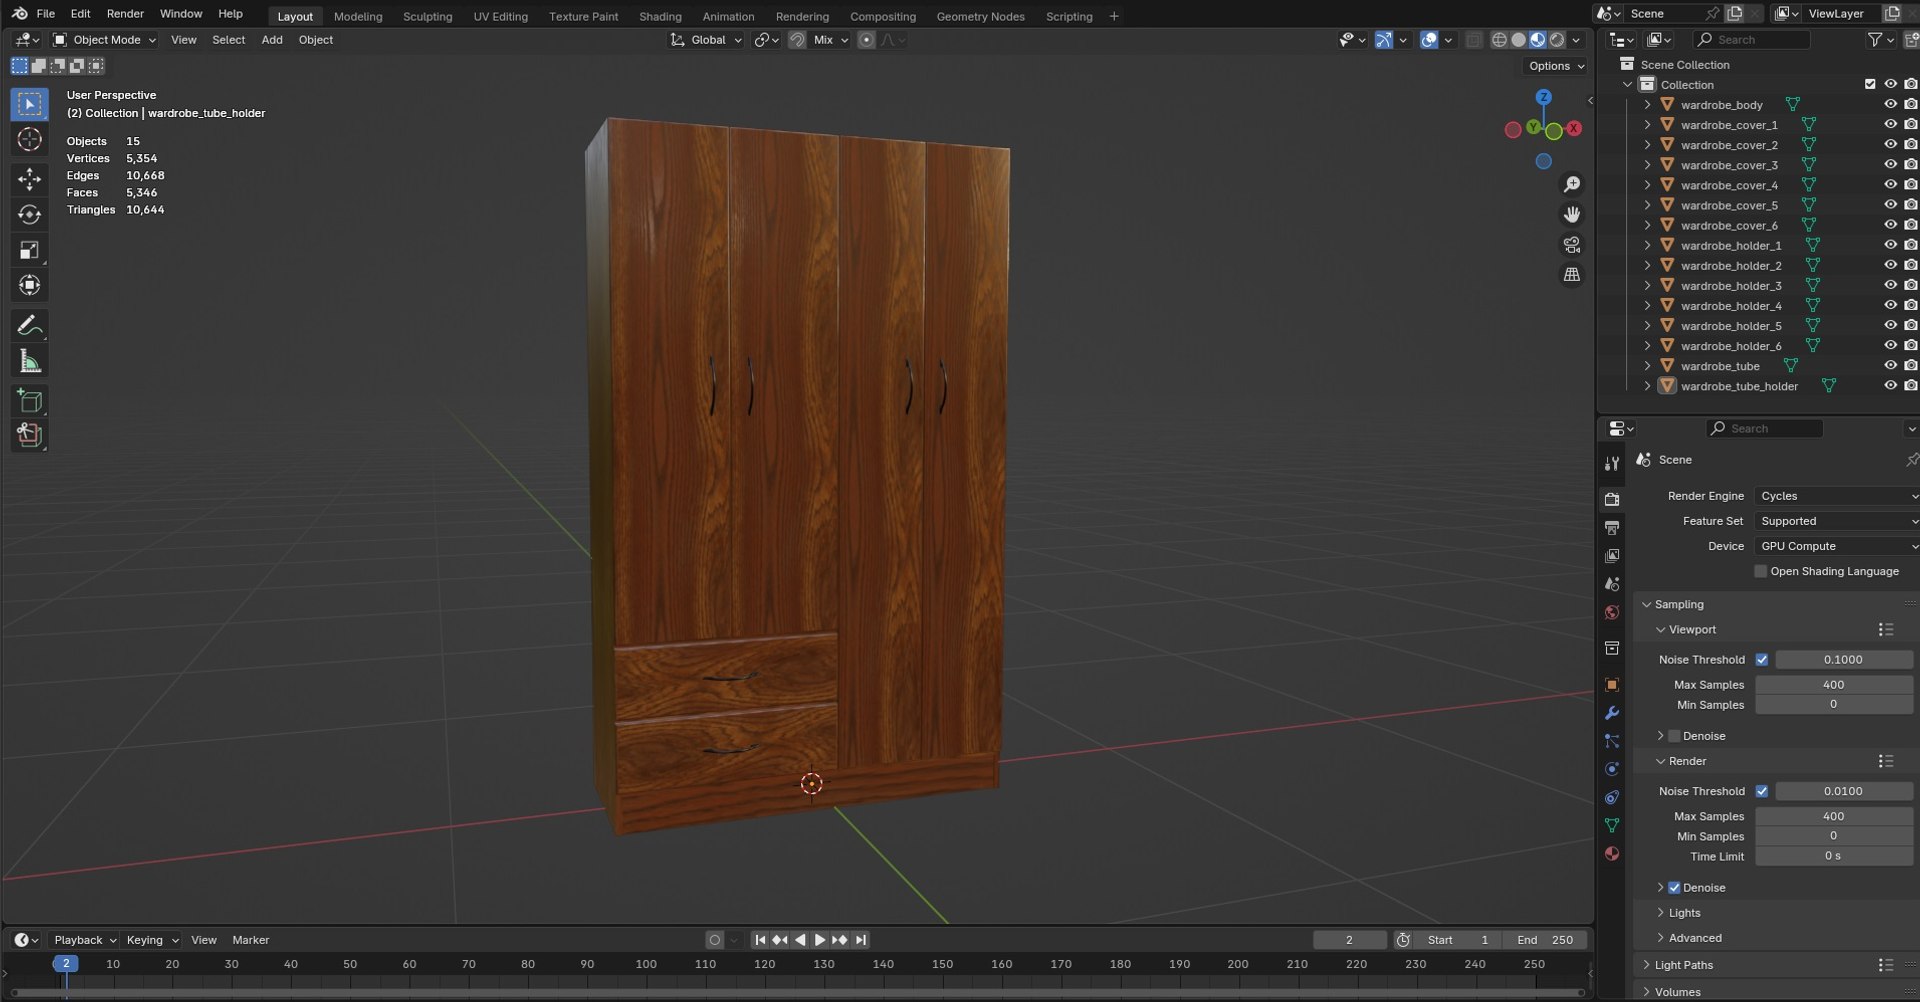Click the 3D cursor tool

click(x=29, y=139)
